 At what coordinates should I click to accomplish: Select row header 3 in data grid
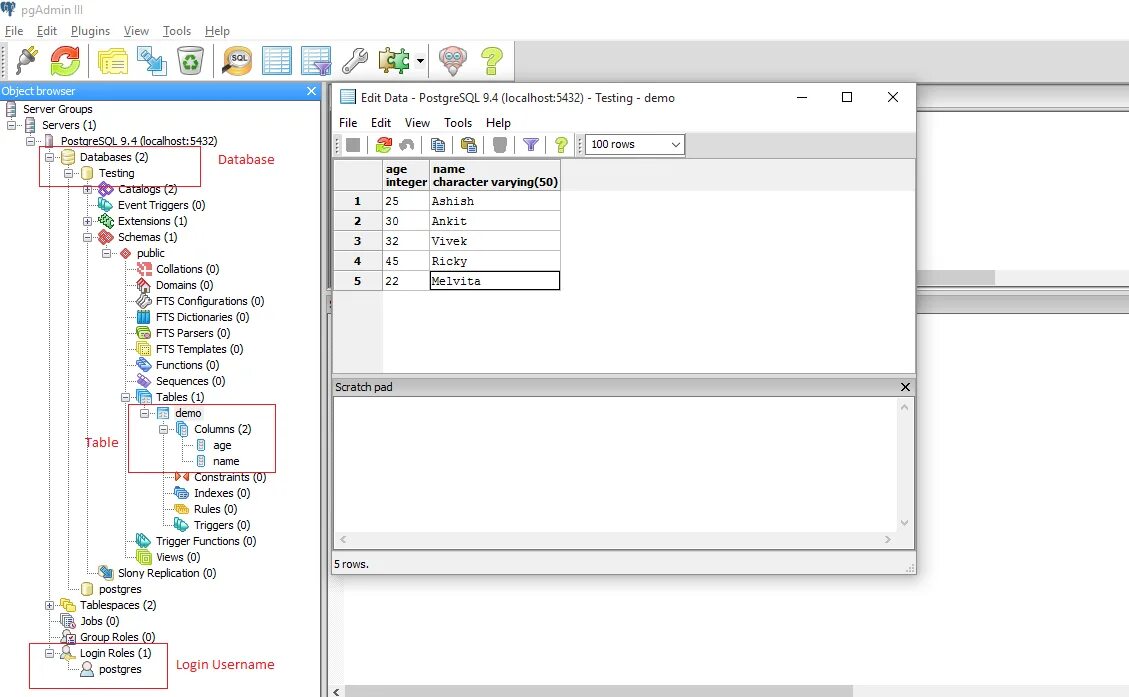358,241
